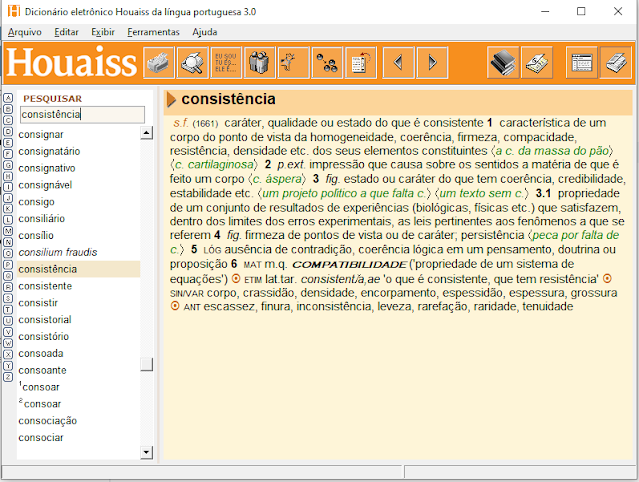Image resolution: width=639 pixels, height=482 pixels.
Task: Select 'consignativo' in the word list
Action: click(x=47, y=168)
